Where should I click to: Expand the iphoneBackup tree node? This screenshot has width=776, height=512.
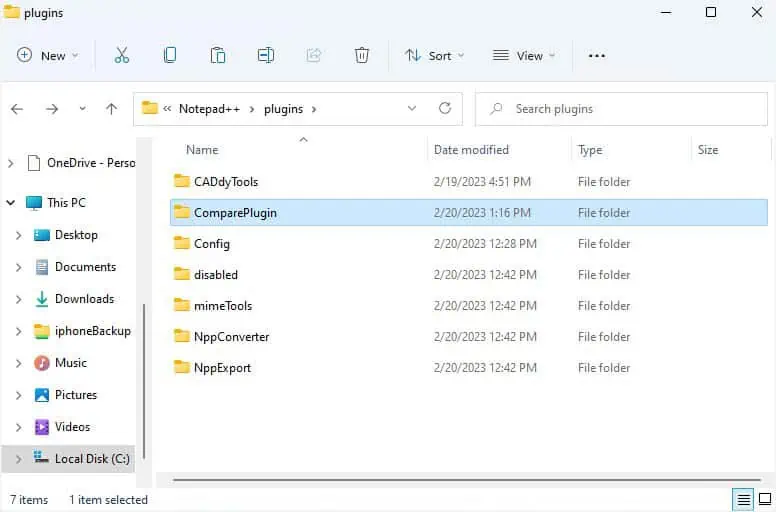pyautogui.click(x=19, y=331)
